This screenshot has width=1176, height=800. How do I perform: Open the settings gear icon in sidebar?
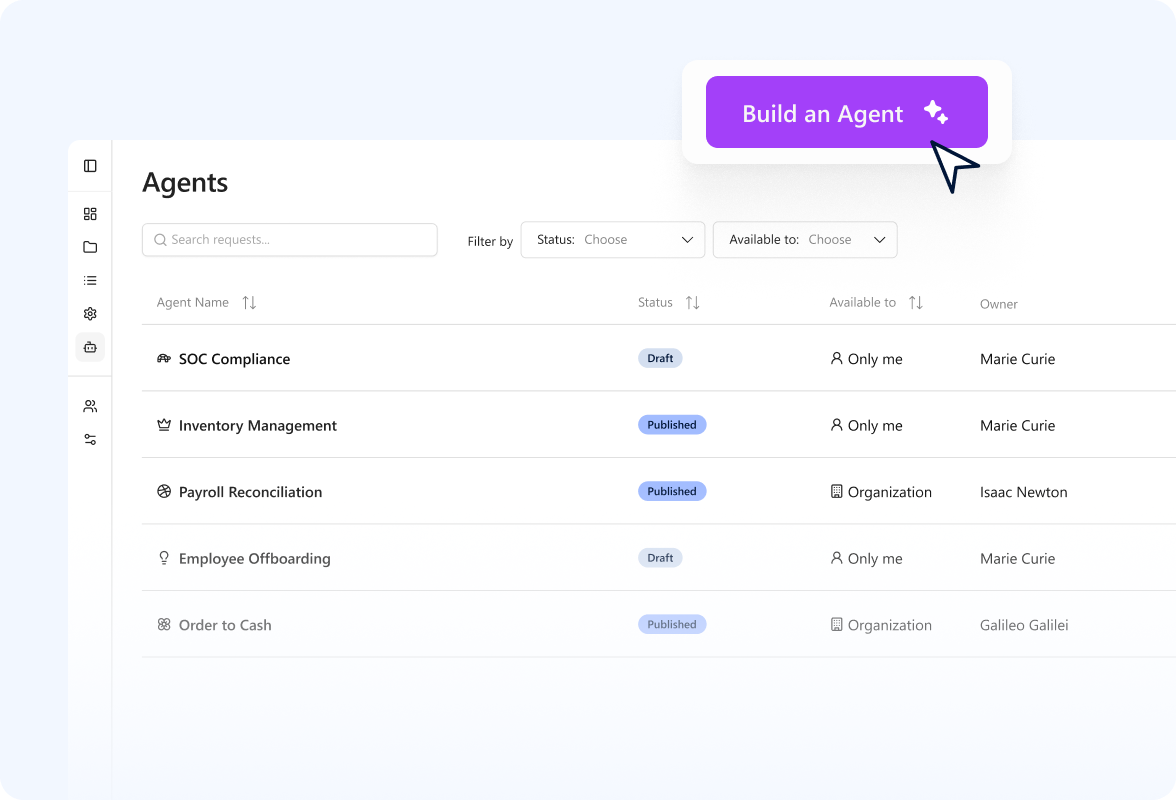pyautogui.click(x=90, y=313)
